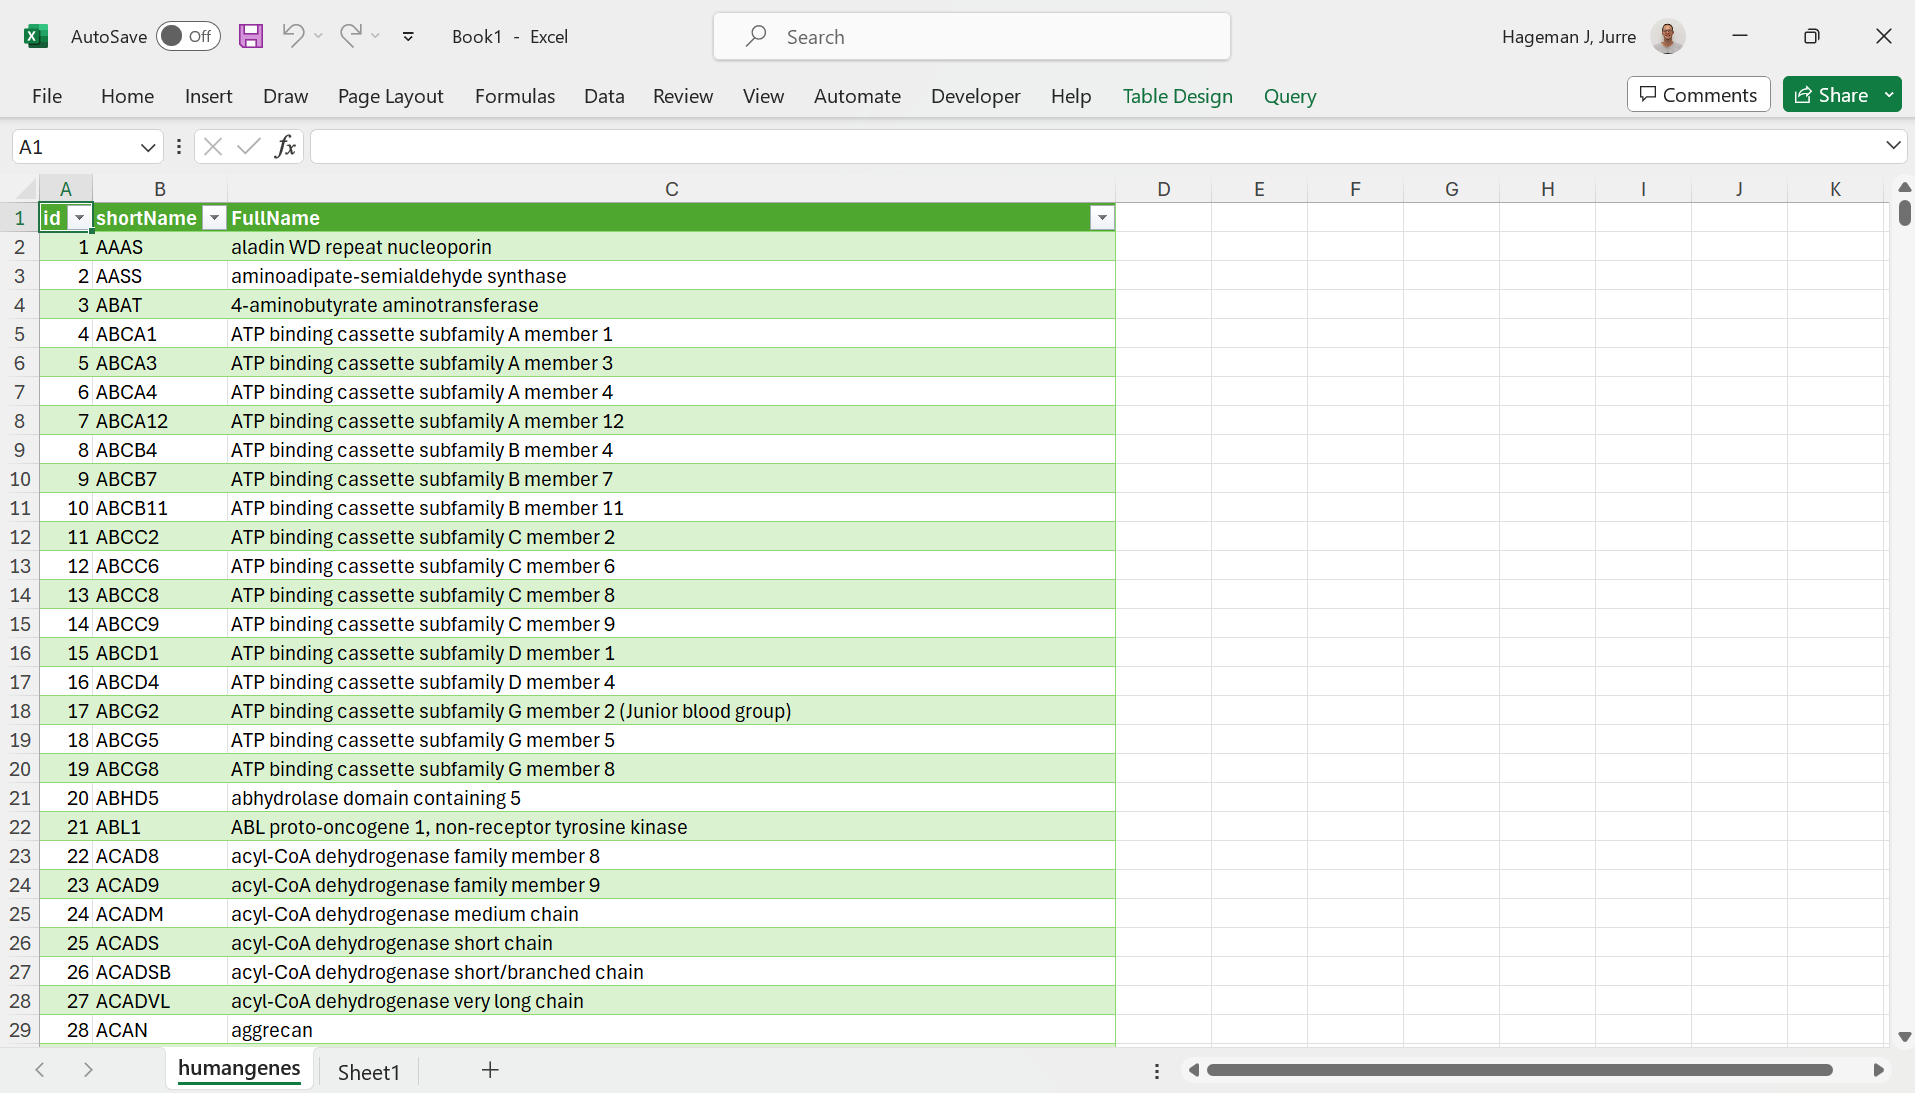Switch to the Sheet1 tab
The image size is (1915, 1093).
tap(368, 1071)
